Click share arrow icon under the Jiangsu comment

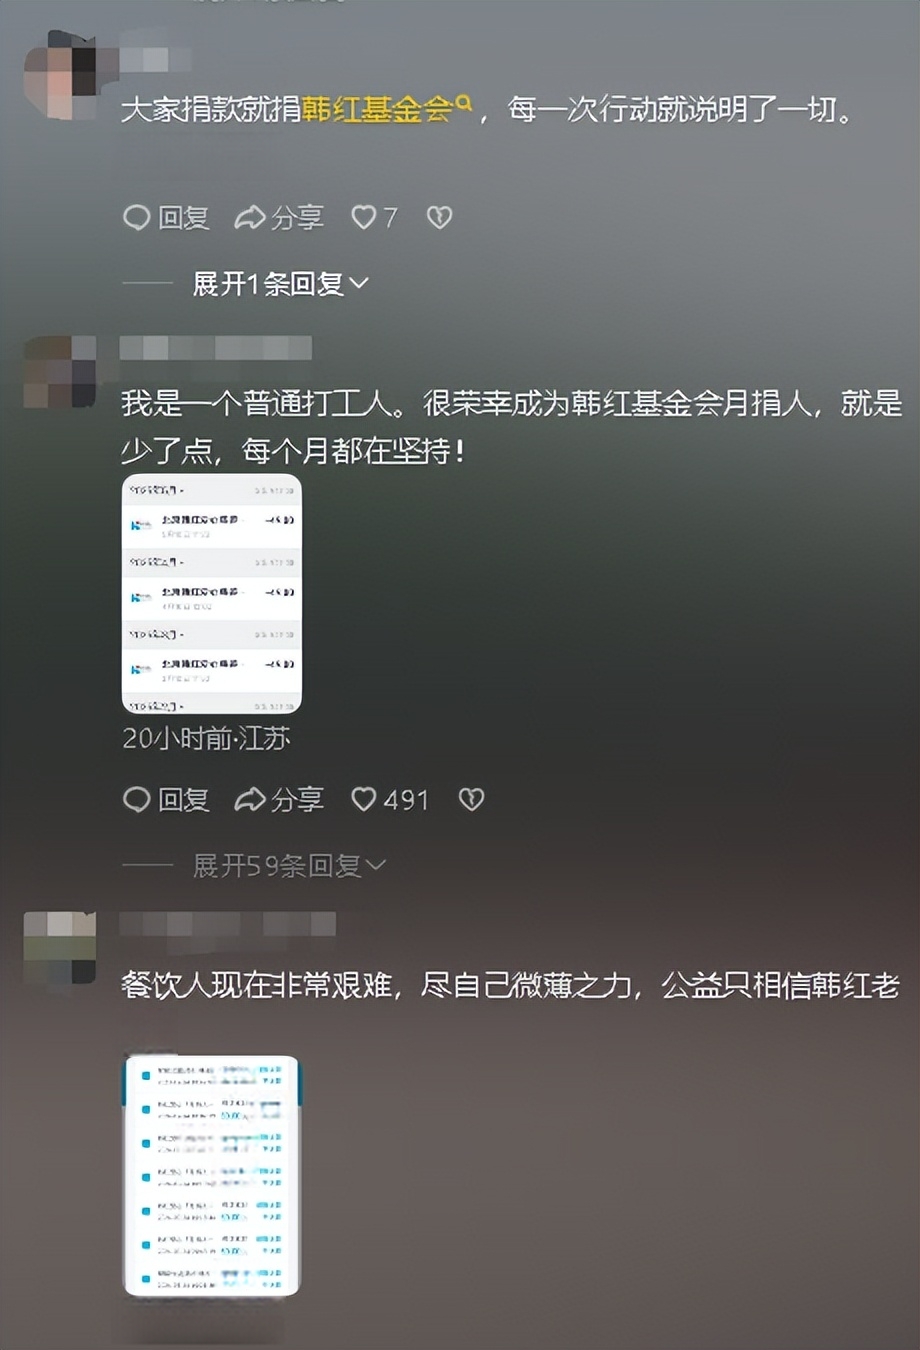249,799
